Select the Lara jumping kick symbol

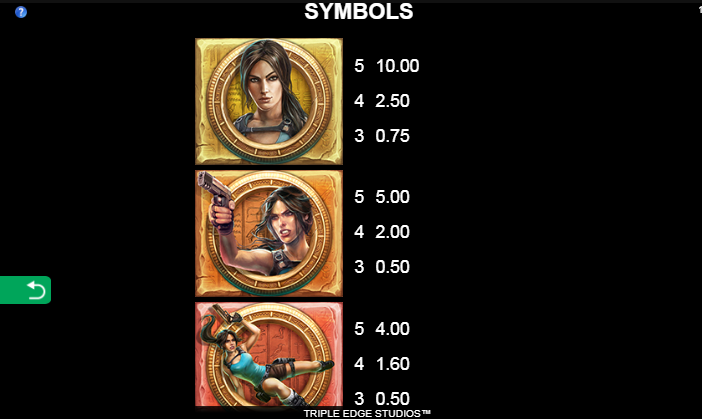[x=269, y=355]
